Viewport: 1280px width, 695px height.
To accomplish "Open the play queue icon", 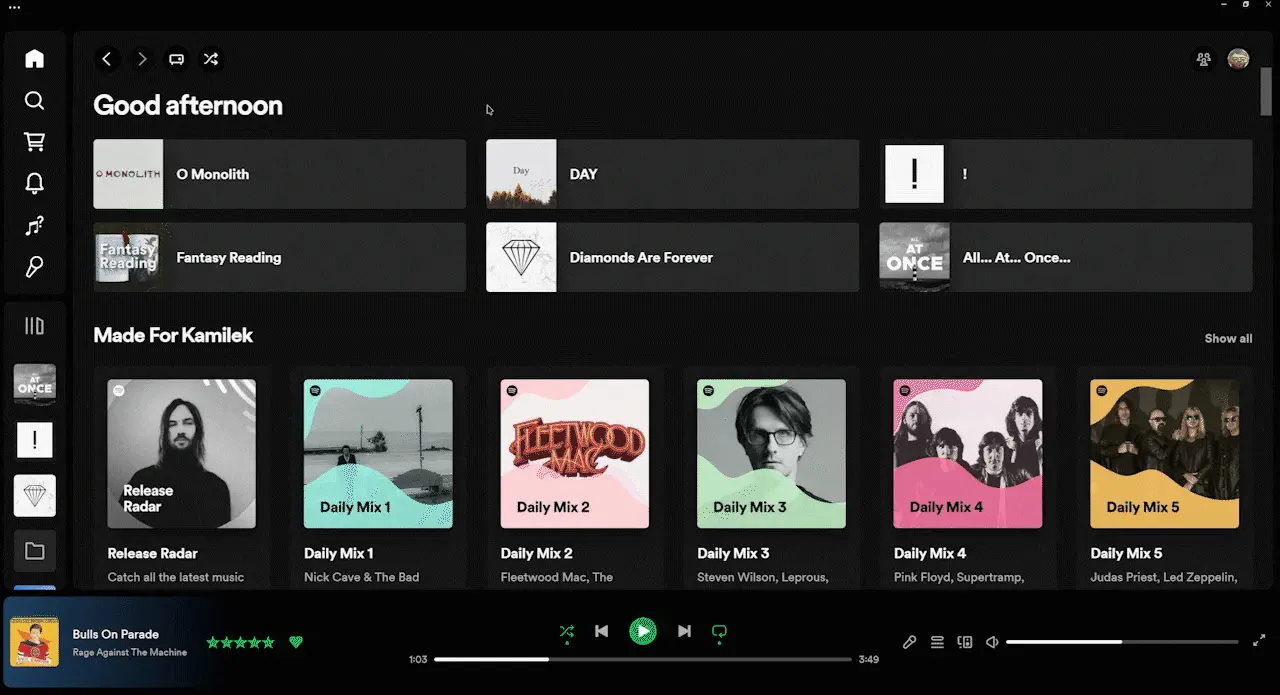I will (937, 642).
